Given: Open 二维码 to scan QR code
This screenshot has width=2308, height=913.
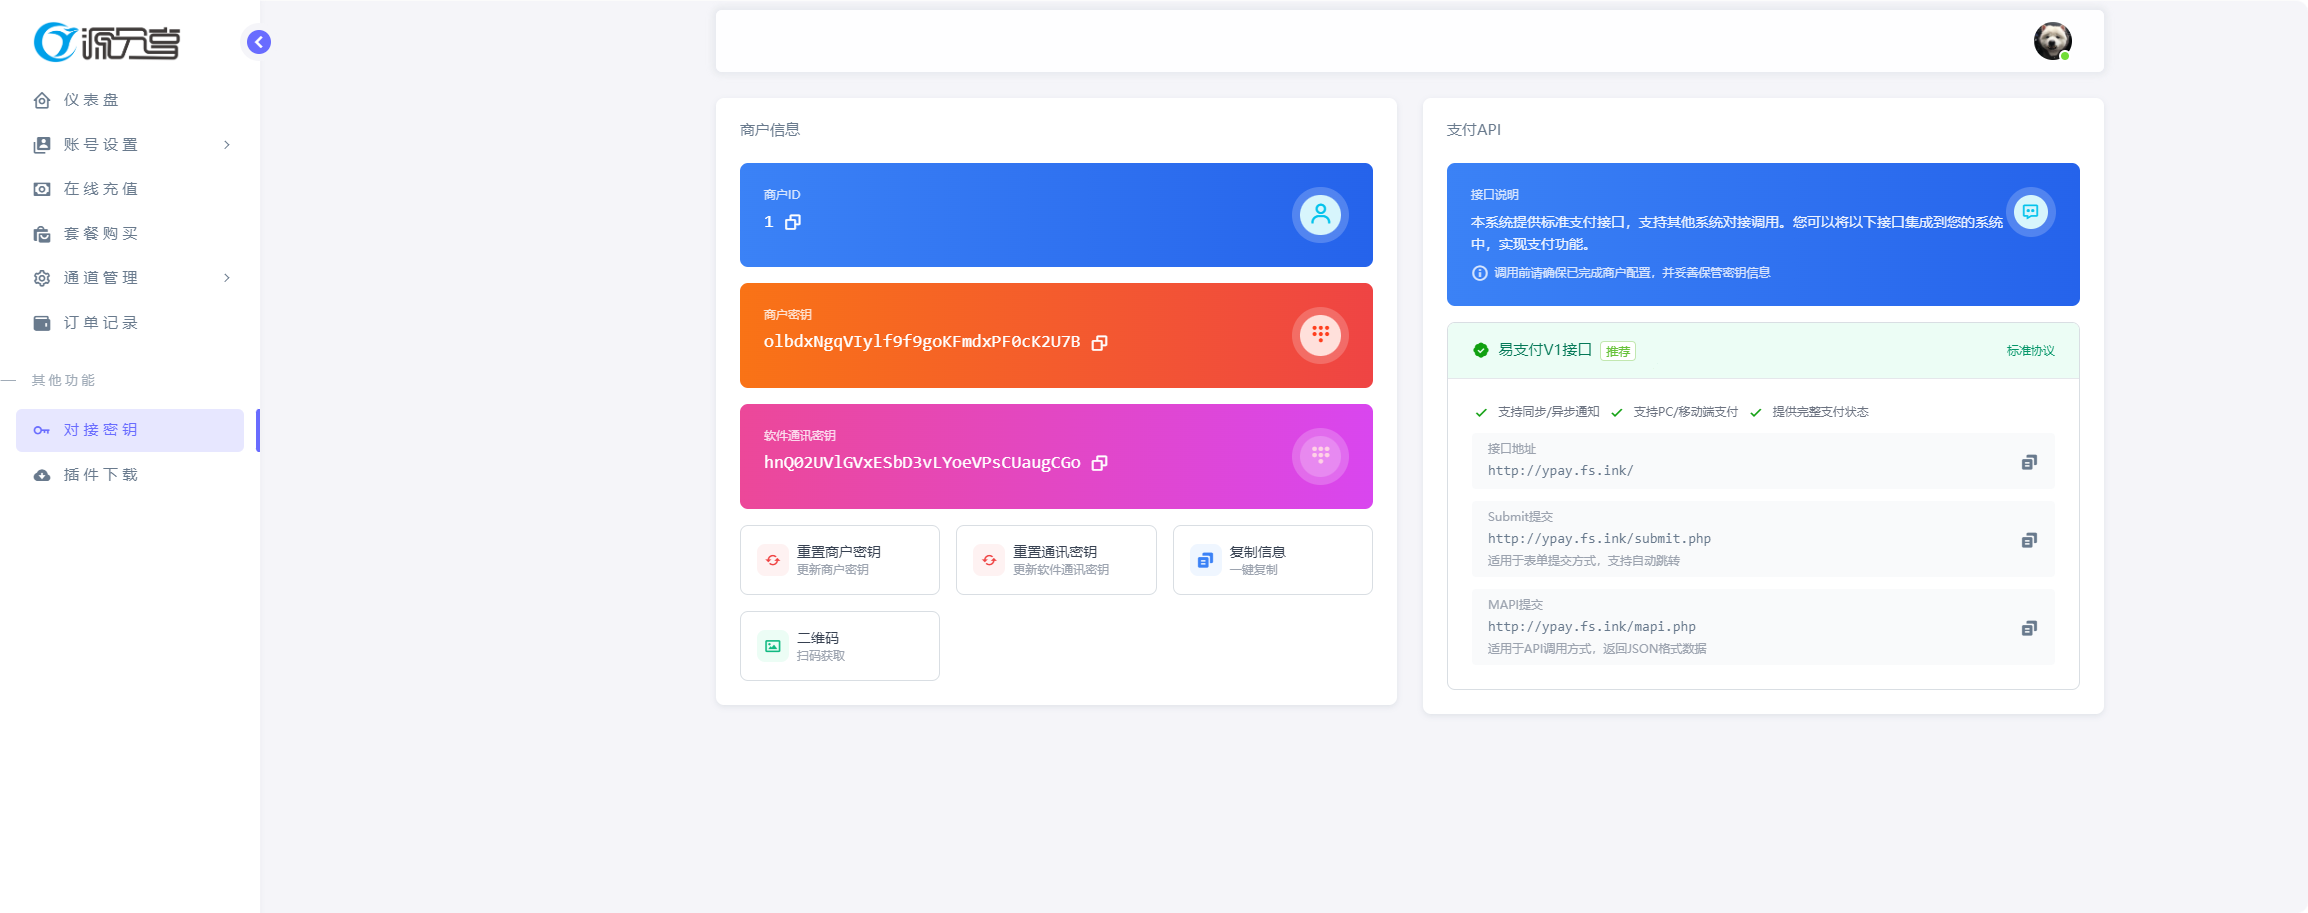Looking at the screenshot, I should (839, 645).
